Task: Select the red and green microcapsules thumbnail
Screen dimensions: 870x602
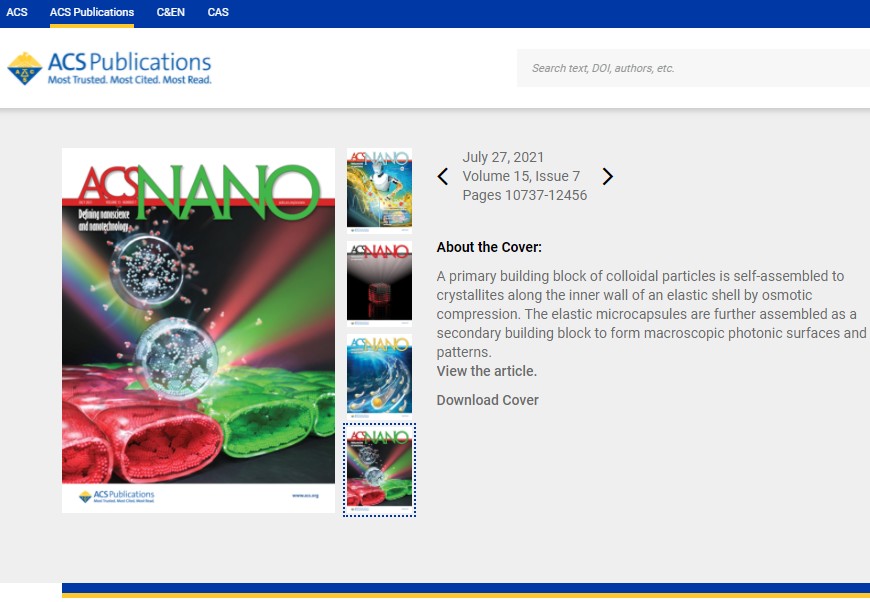Action: tap(380, 470)
